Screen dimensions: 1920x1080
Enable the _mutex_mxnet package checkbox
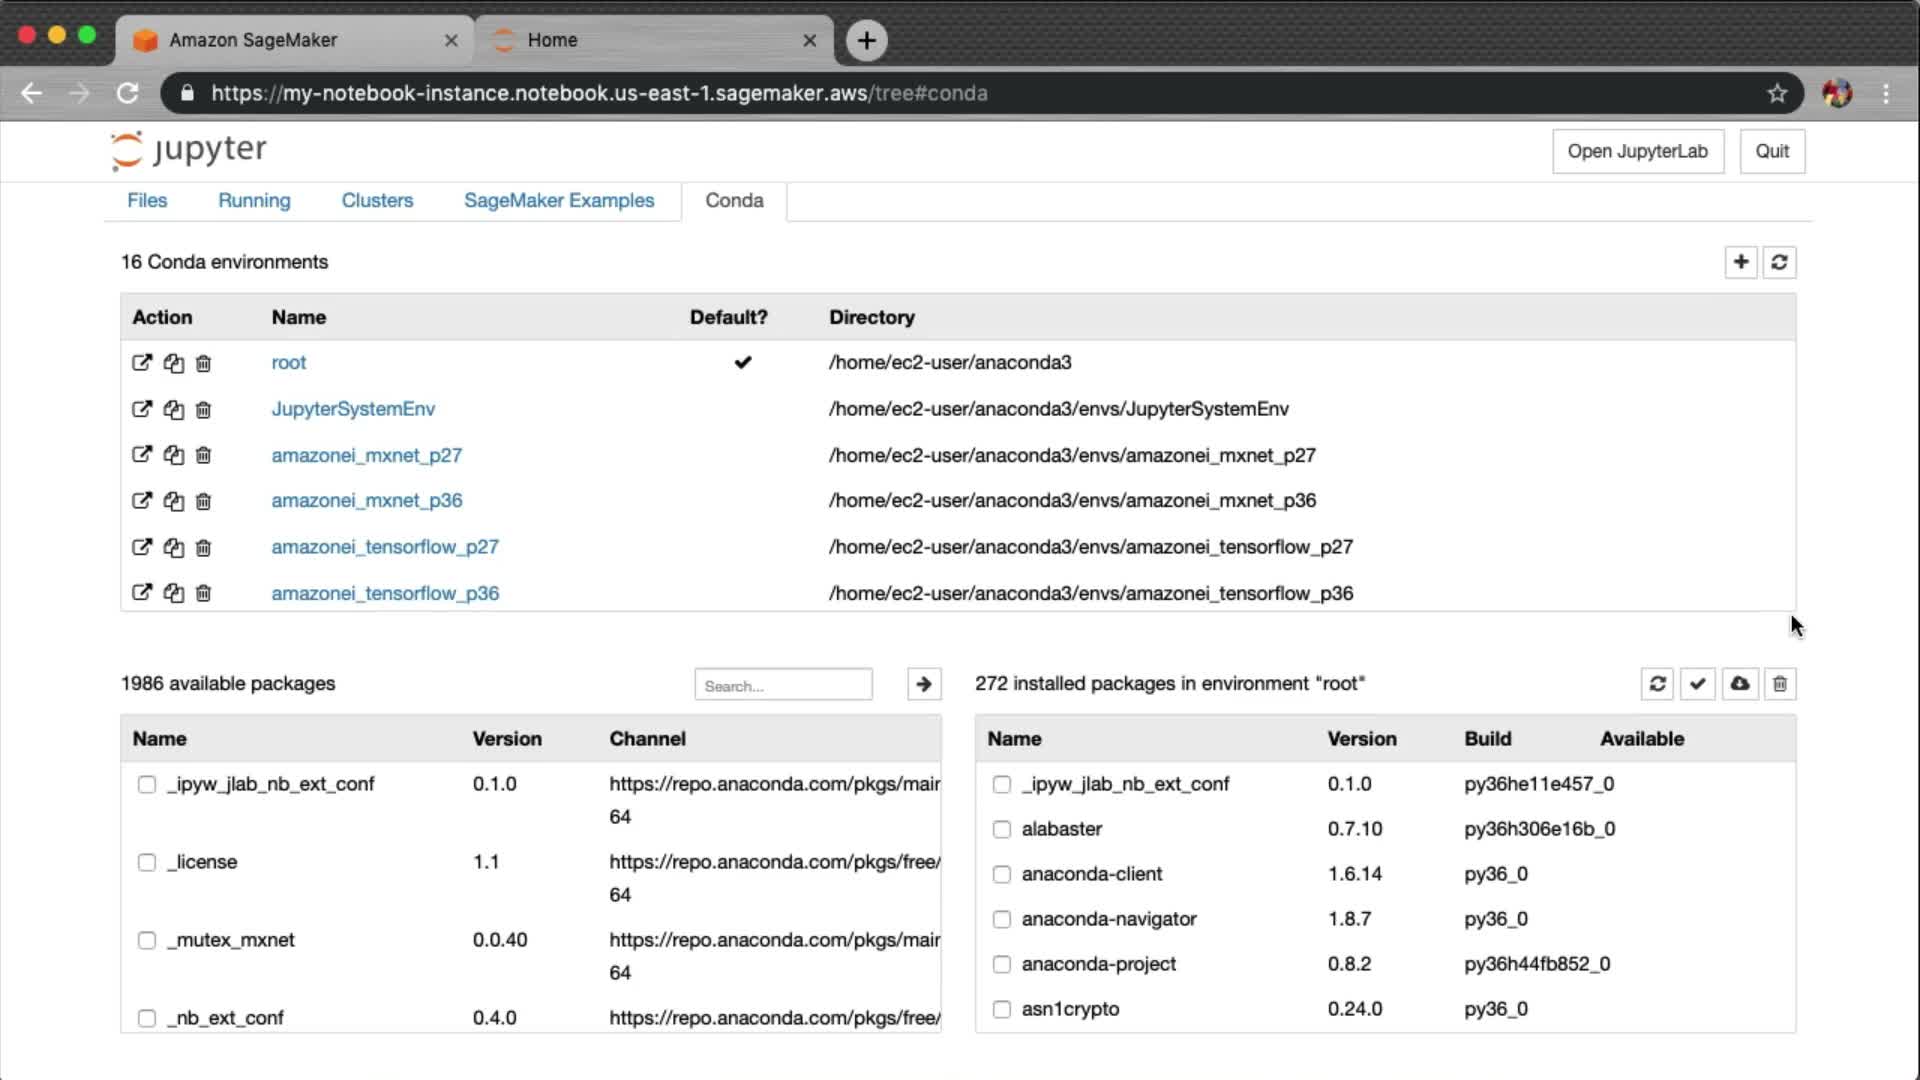click(147, 940)
